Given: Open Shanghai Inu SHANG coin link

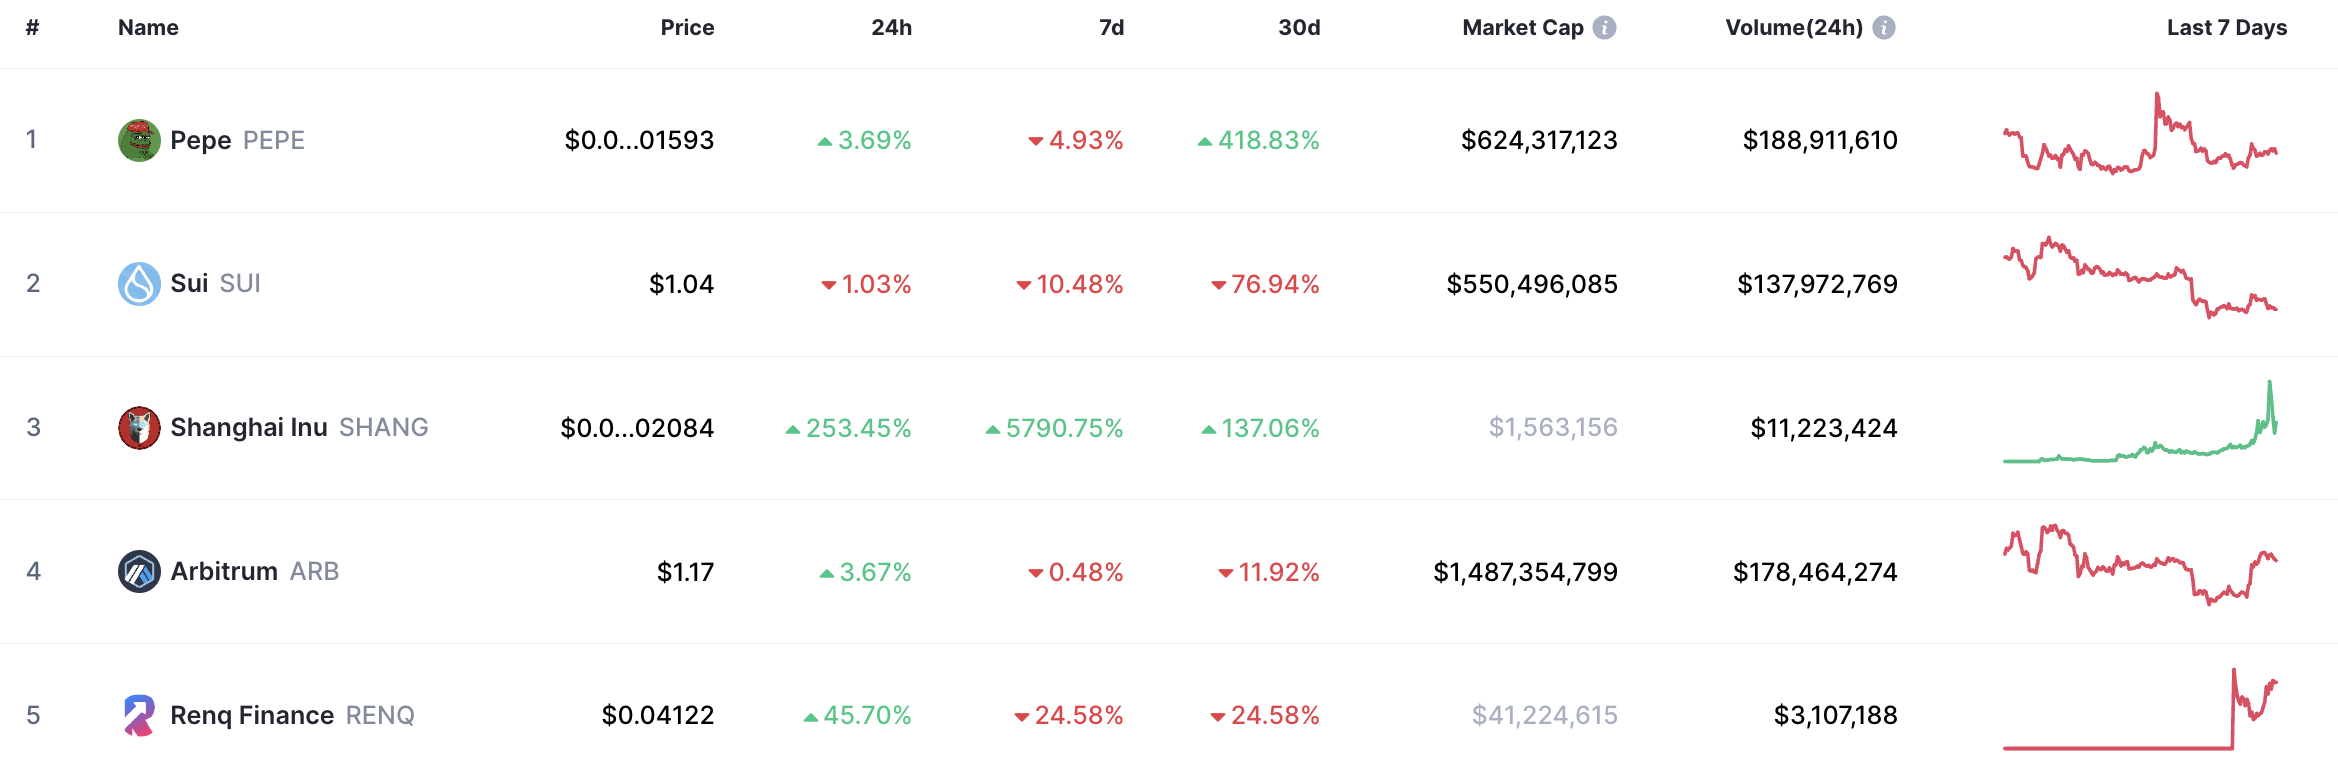Looking at the screenshot, I should pos(299,428).
